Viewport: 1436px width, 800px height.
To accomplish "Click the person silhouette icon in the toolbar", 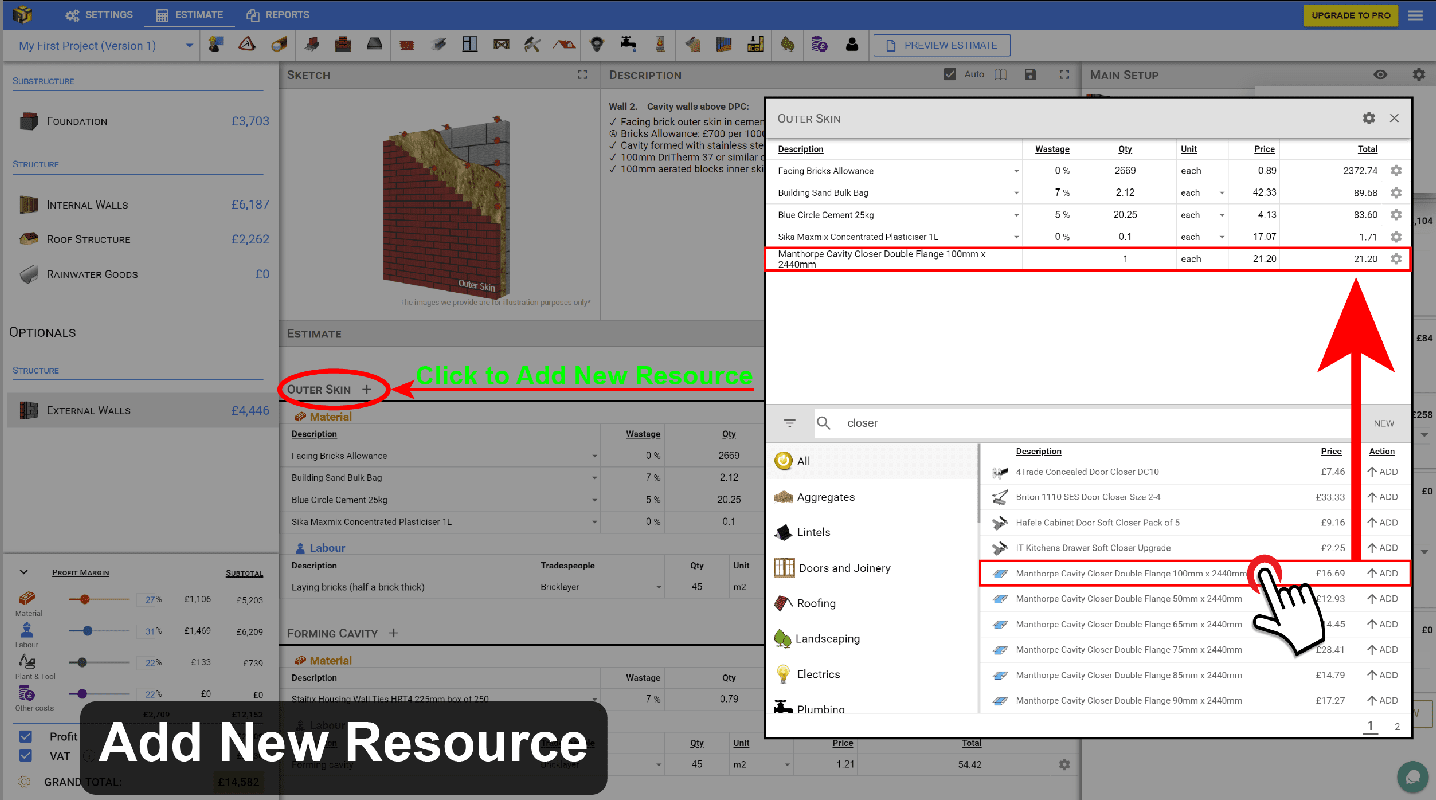I will click(x=852, y=45).
